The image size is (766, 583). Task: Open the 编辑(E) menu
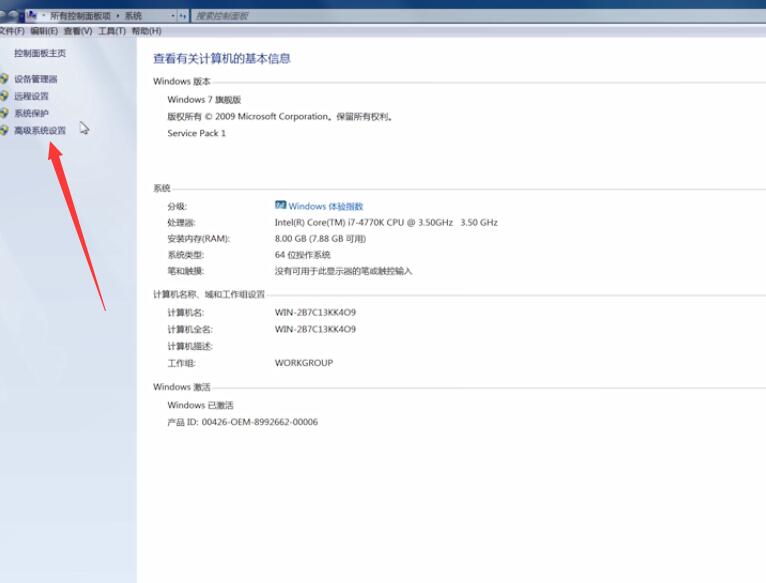point(44,31)
